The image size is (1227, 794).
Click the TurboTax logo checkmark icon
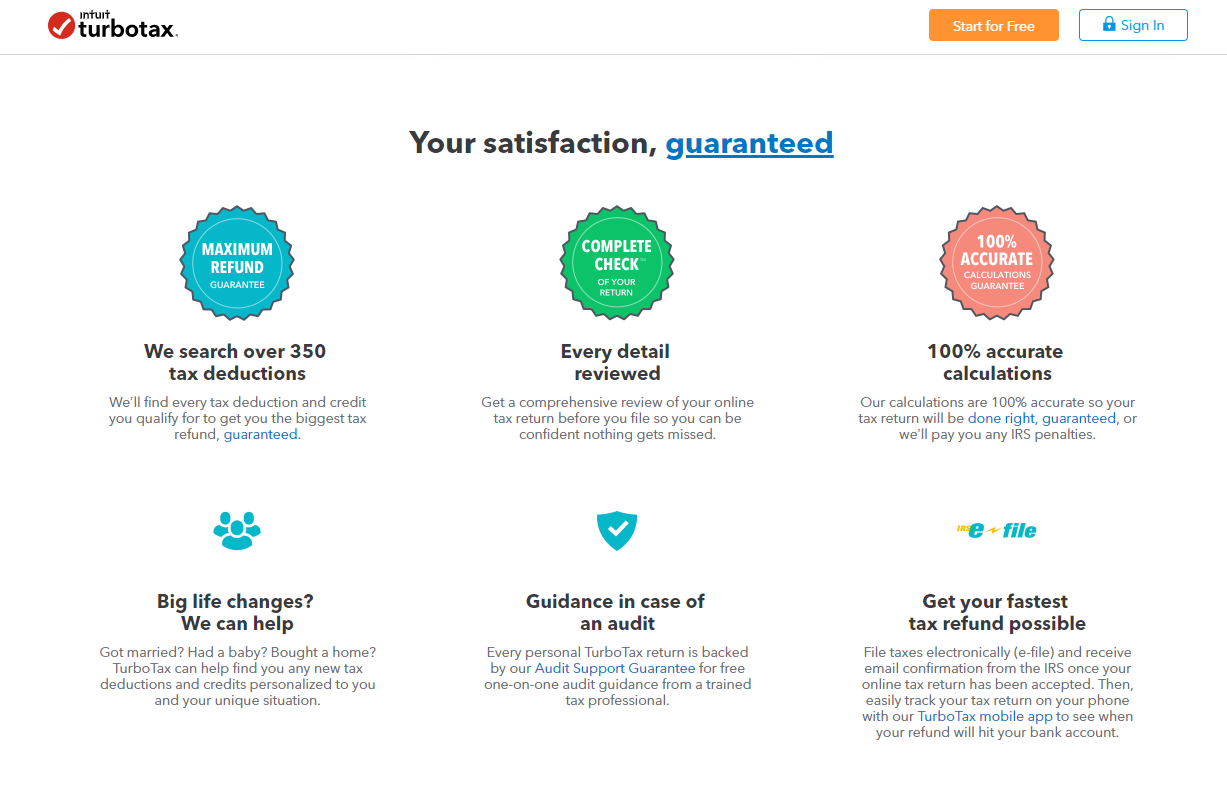pos(61,26)
